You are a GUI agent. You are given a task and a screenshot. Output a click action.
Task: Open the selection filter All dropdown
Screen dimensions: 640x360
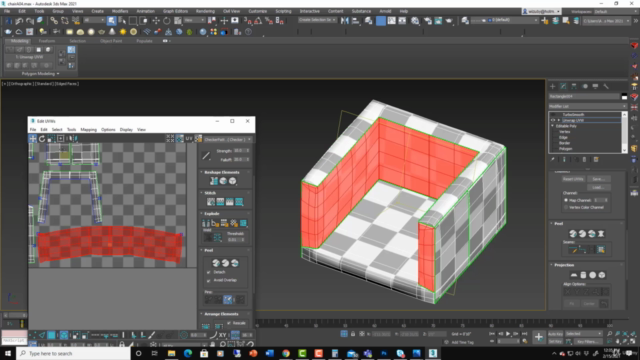94,20
